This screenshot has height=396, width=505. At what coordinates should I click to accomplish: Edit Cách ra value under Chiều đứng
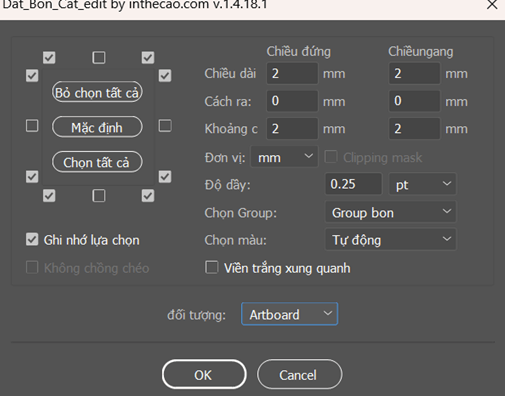(292, 101)
